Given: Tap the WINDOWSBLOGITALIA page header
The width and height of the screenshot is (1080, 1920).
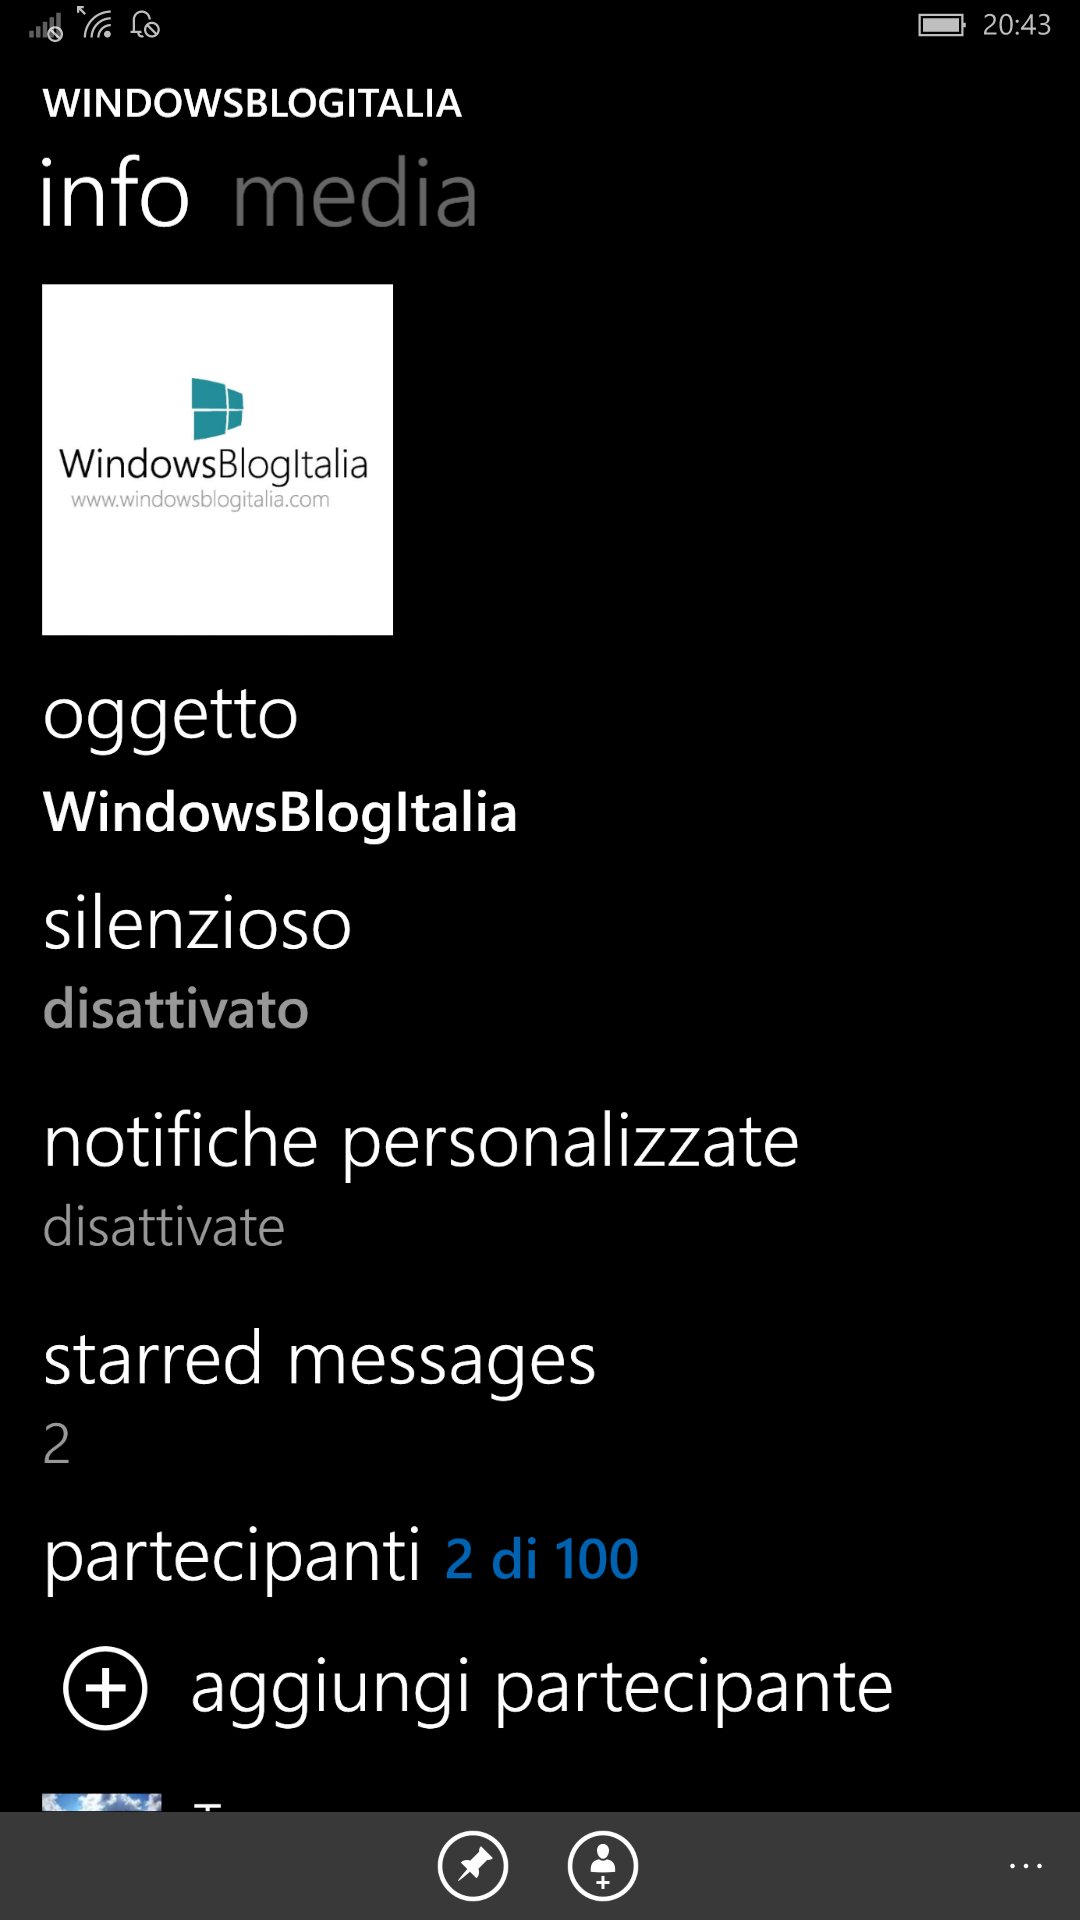Looking at the screenshot, I should 252,103.
